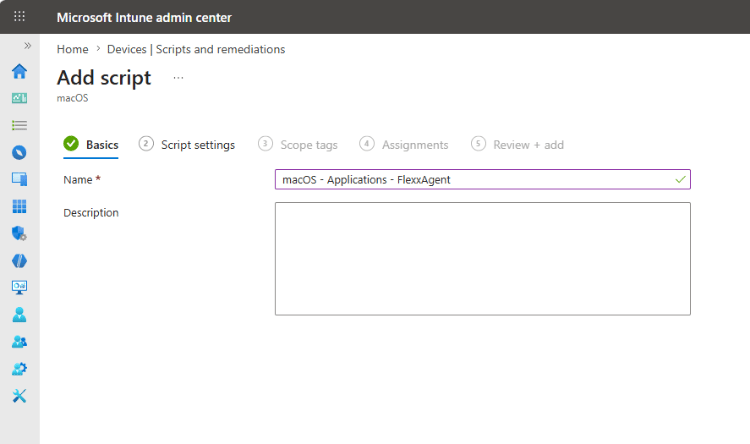Open Reports icon in sidebar

[20, 261]
